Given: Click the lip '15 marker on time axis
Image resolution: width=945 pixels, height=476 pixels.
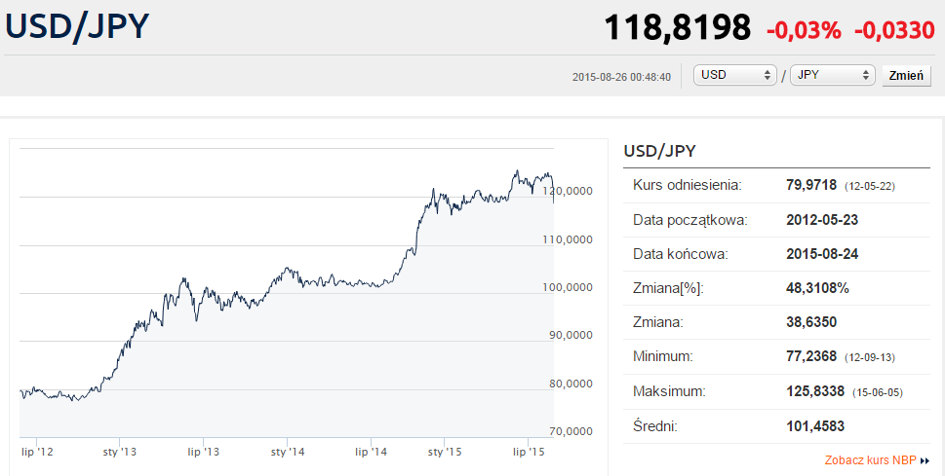Looking at the screenshot, I should tap(527, 451).
